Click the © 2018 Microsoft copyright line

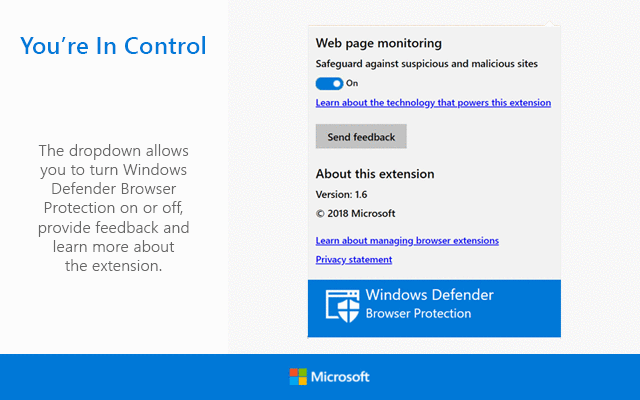pos(355,213)
